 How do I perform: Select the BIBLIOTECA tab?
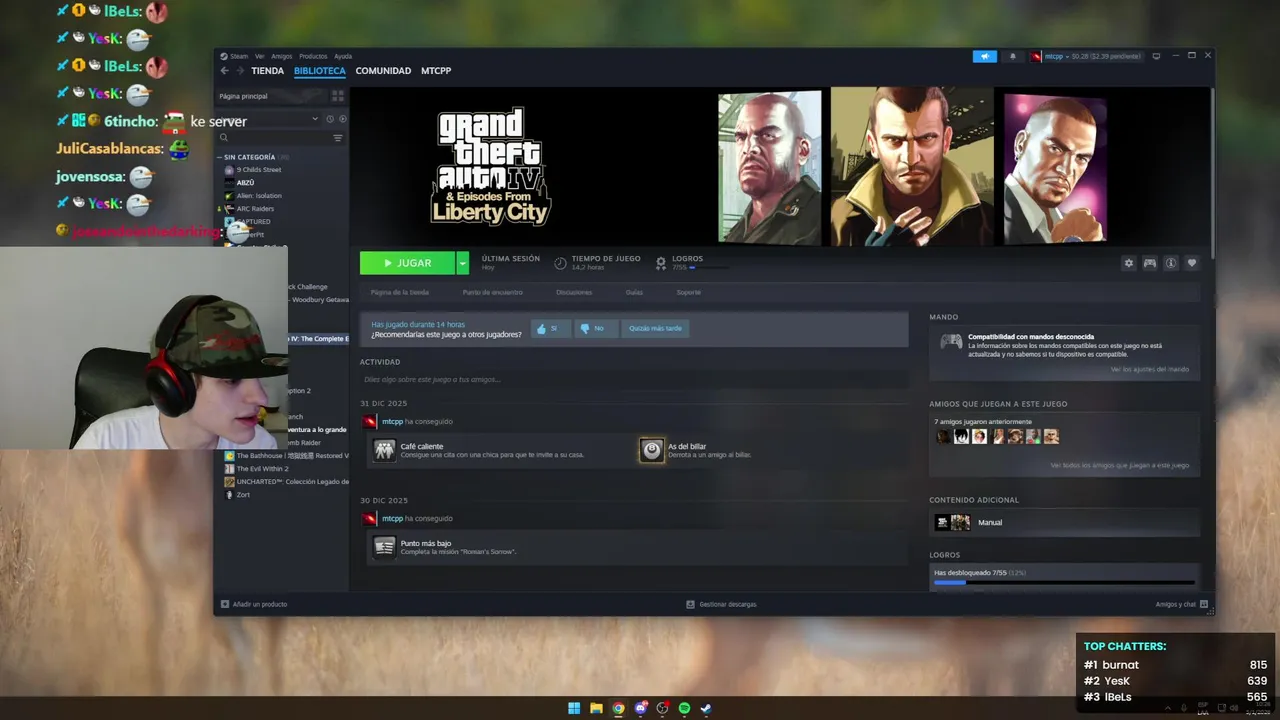point(320,71)
